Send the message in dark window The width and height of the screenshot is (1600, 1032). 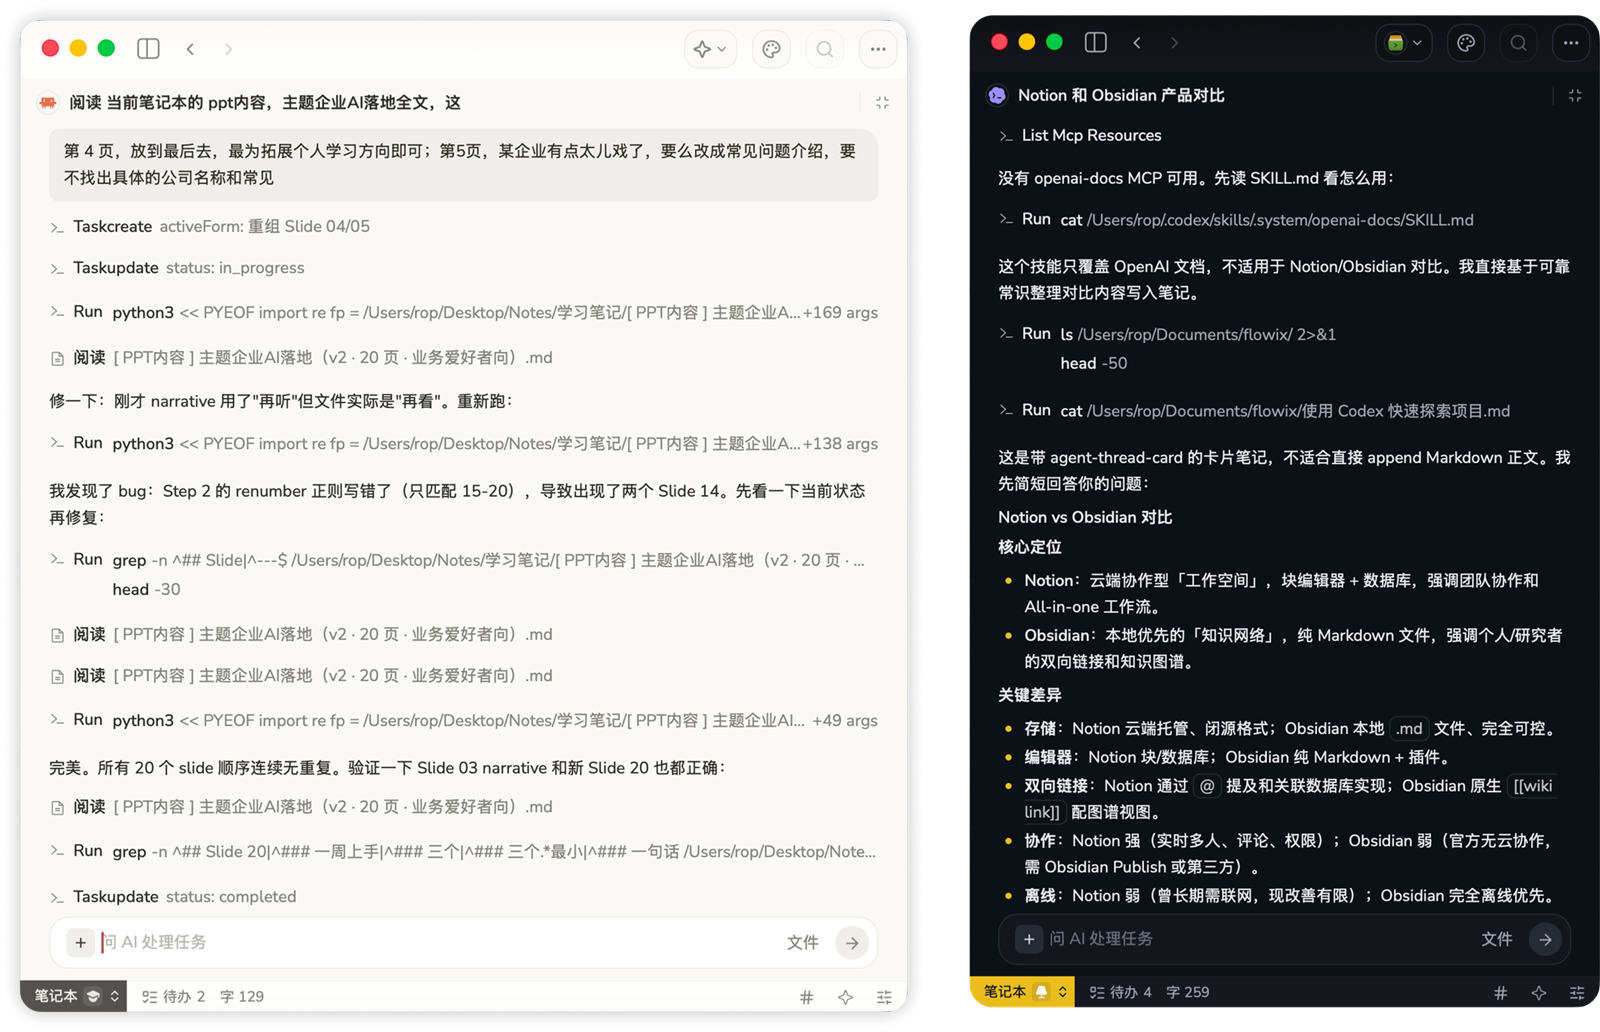tap(1545, 939)
